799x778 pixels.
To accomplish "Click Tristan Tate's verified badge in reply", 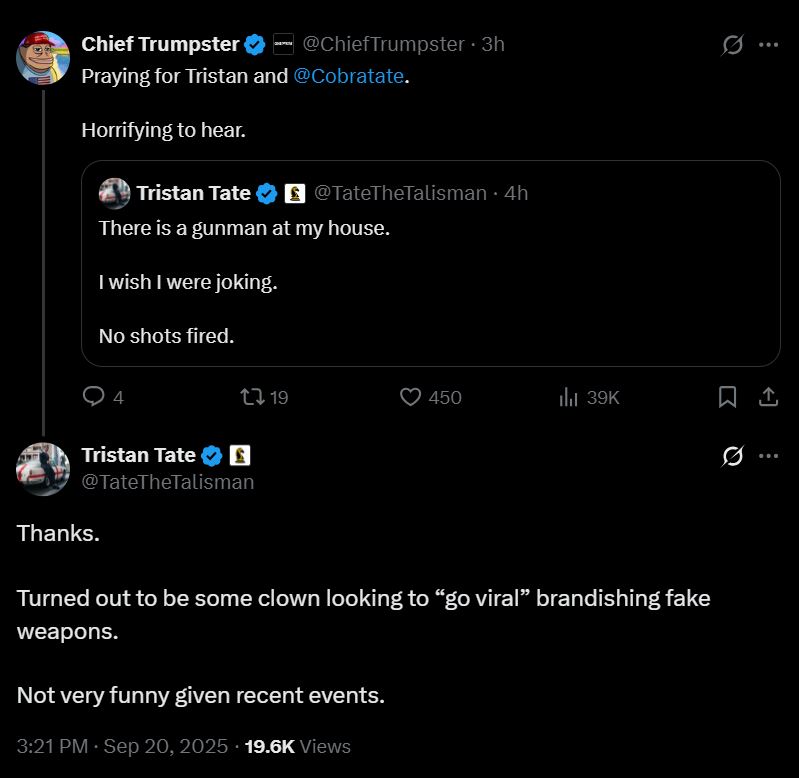I will point(212,456).
